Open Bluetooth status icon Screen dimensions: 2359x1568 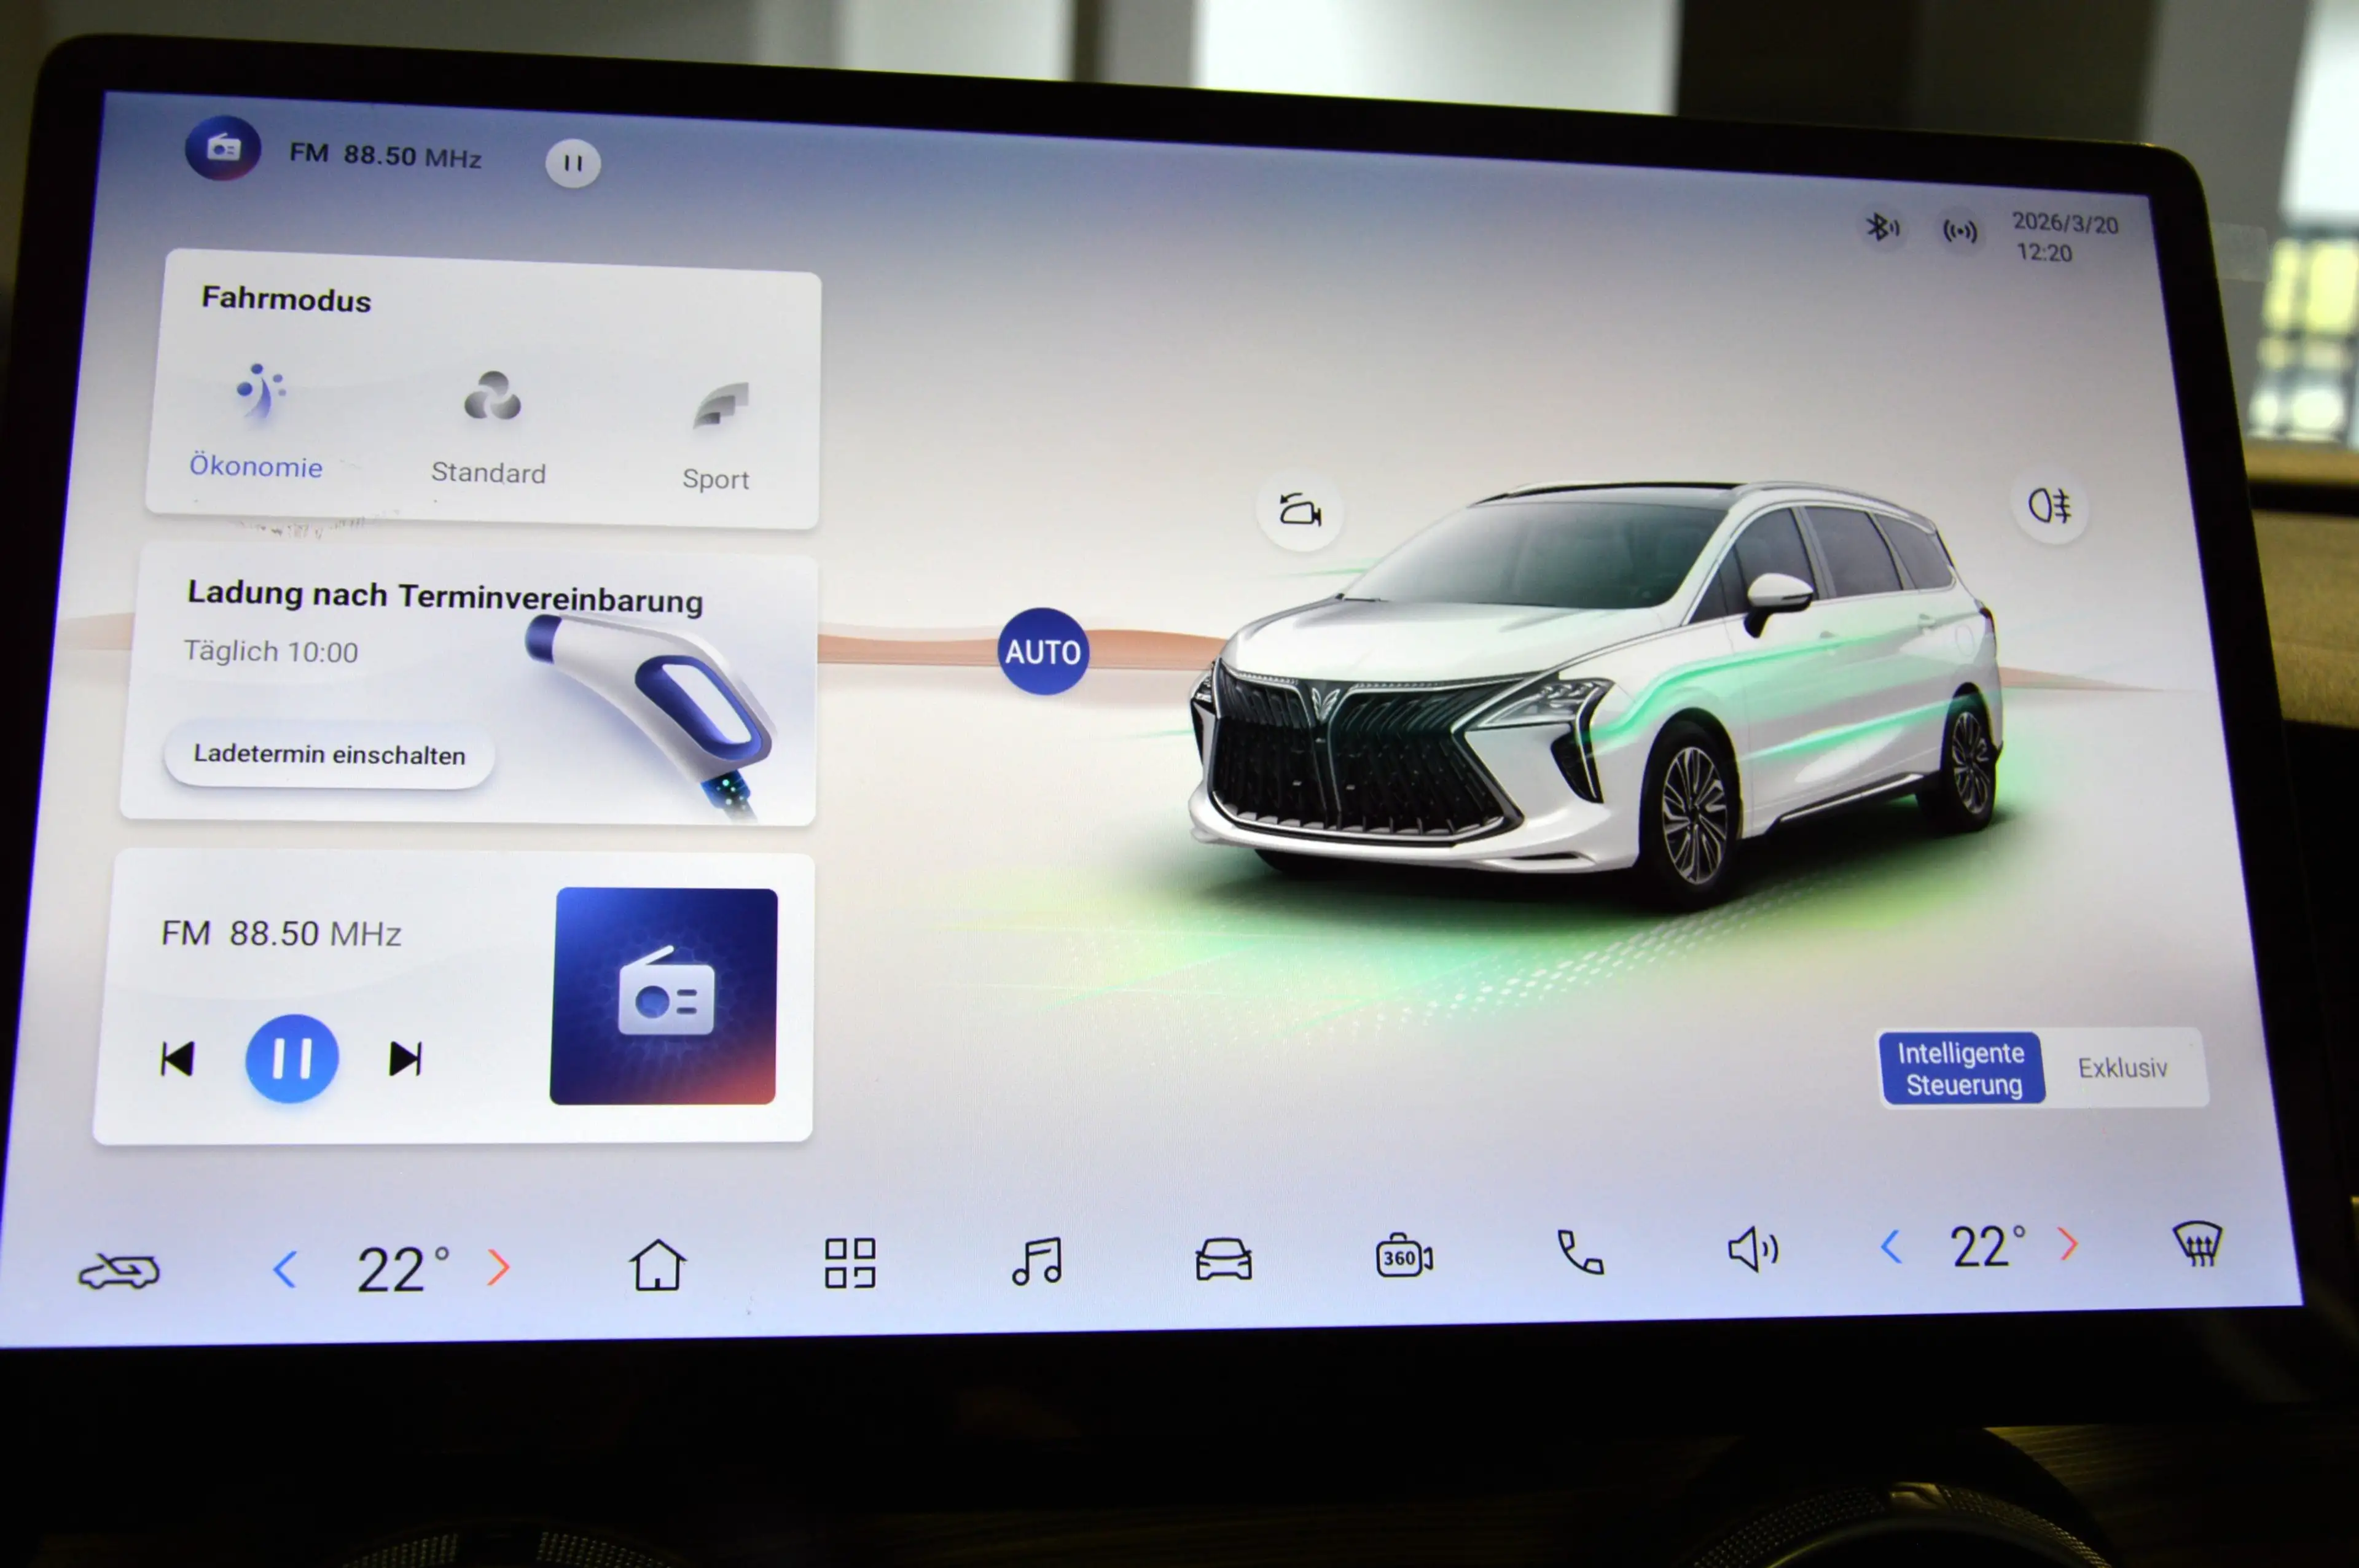pos(1882,227)
